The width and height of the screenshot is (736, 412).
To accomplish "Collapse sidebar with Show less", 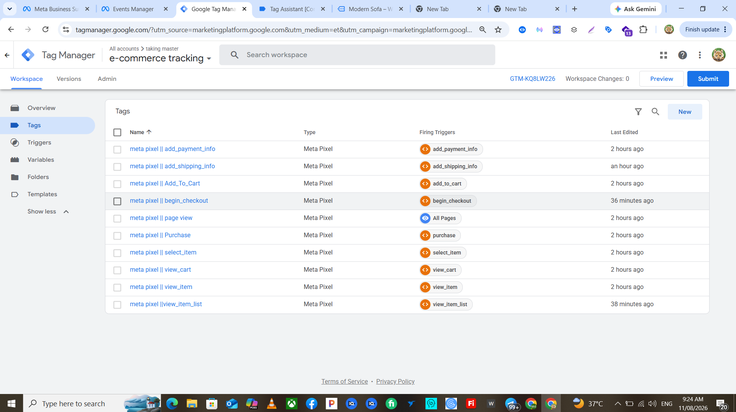I will 48,212.
